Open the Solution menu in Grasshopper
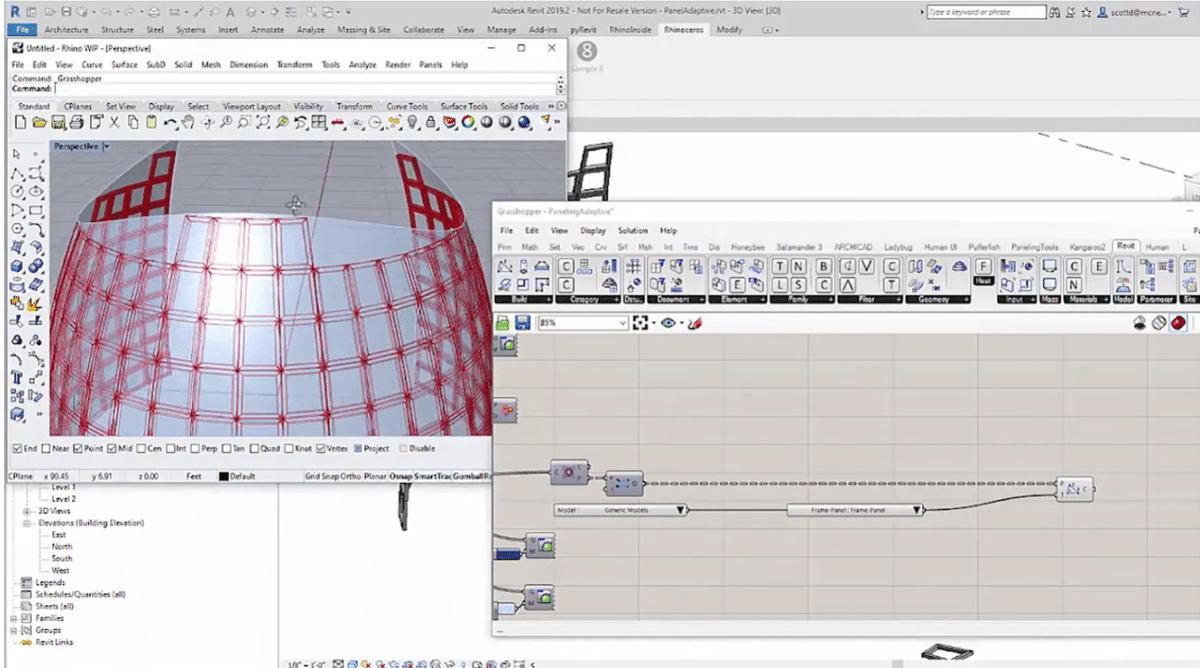Screen dimensions: 1200x668 click(x=632, y=231)
